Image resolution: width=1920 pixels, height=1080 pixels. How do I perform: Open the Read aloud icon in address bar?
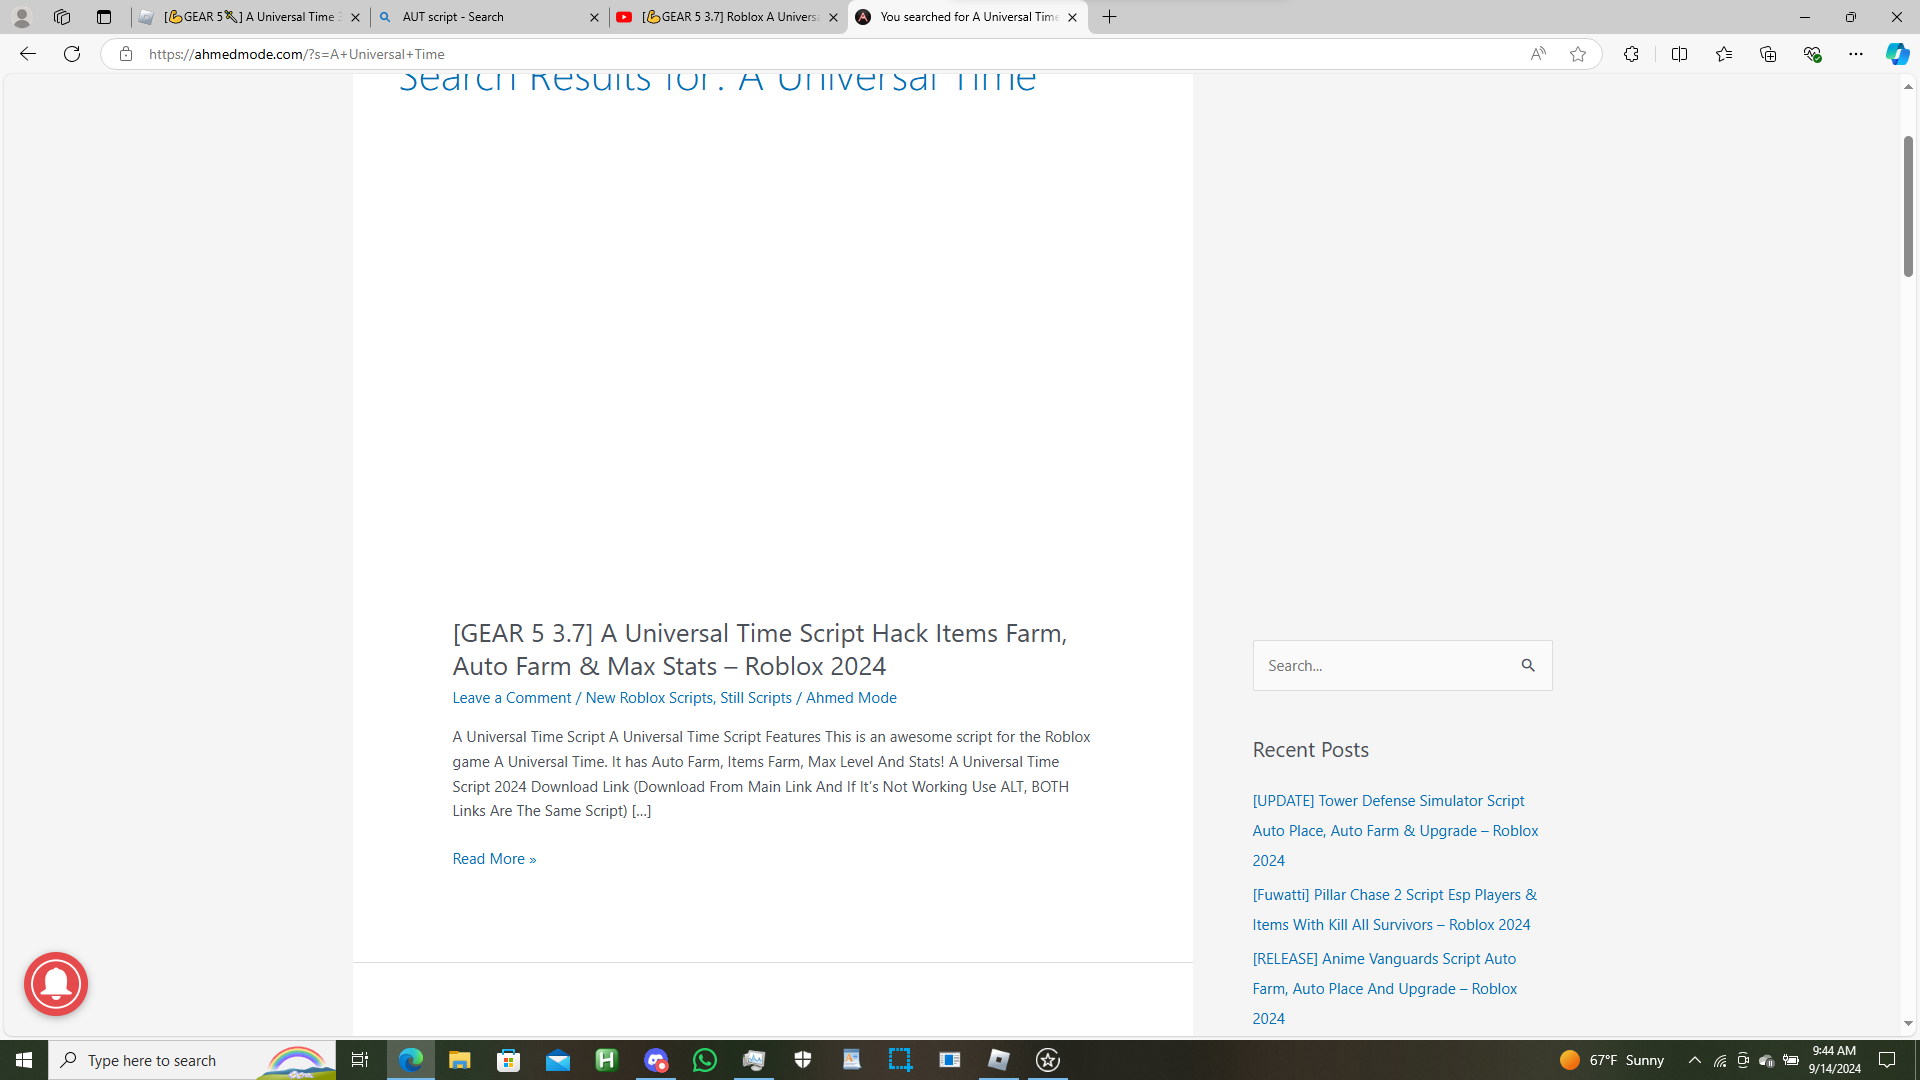[x=1537, y=54]
